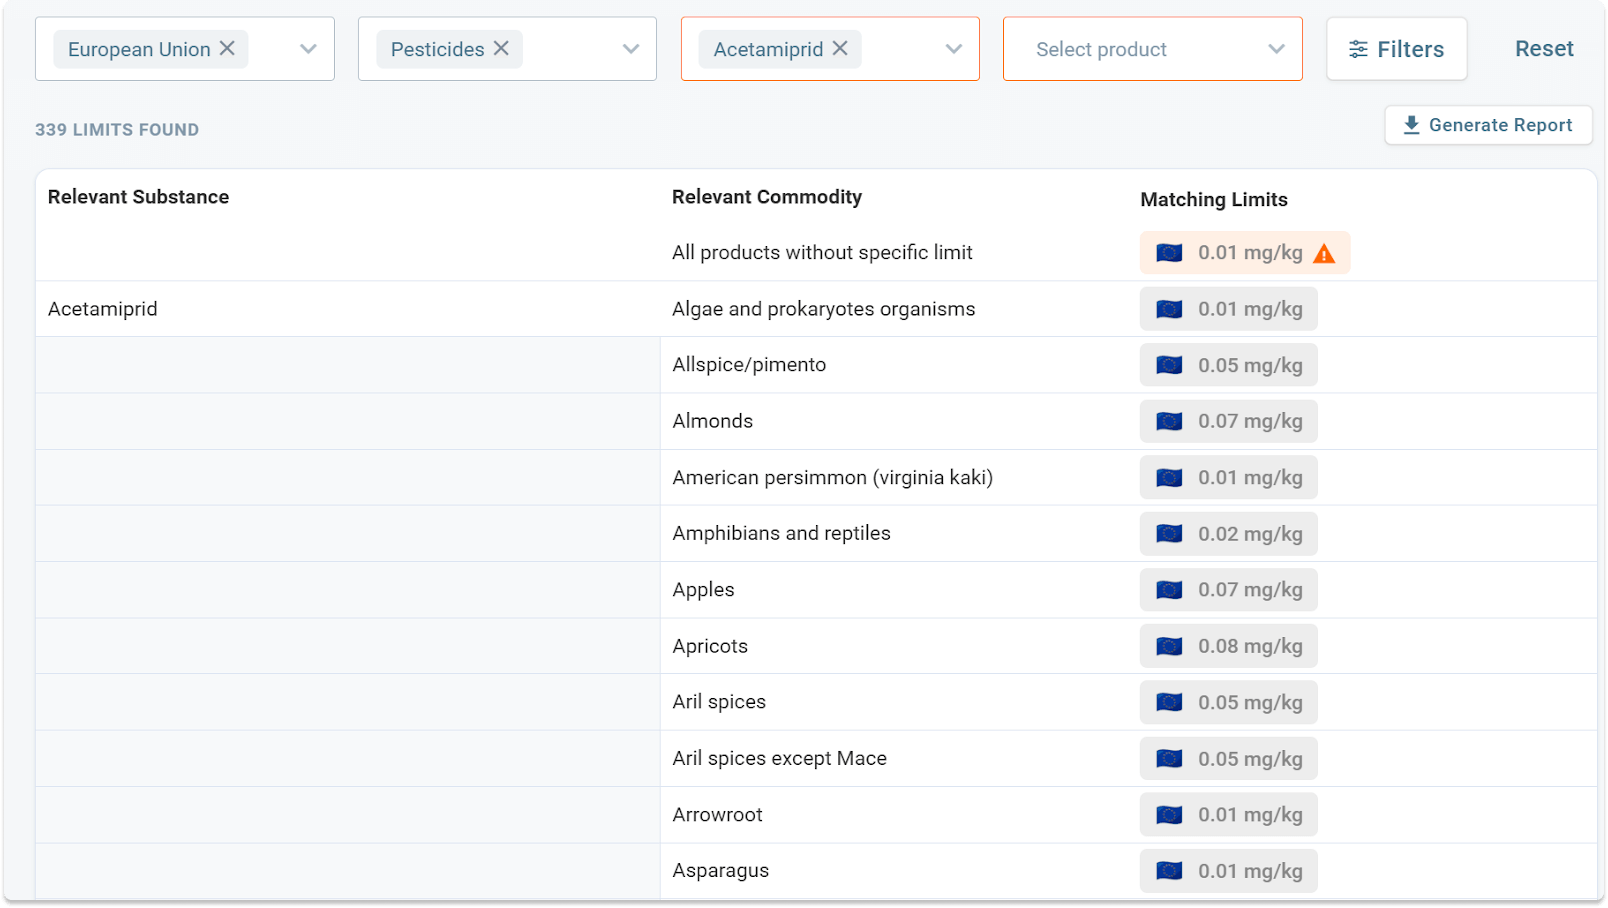Screen dimensions: 1608x908
Task: Open the Pesticides category dropdown arrow
Action: pyautogui.click(x=630, y=49)
